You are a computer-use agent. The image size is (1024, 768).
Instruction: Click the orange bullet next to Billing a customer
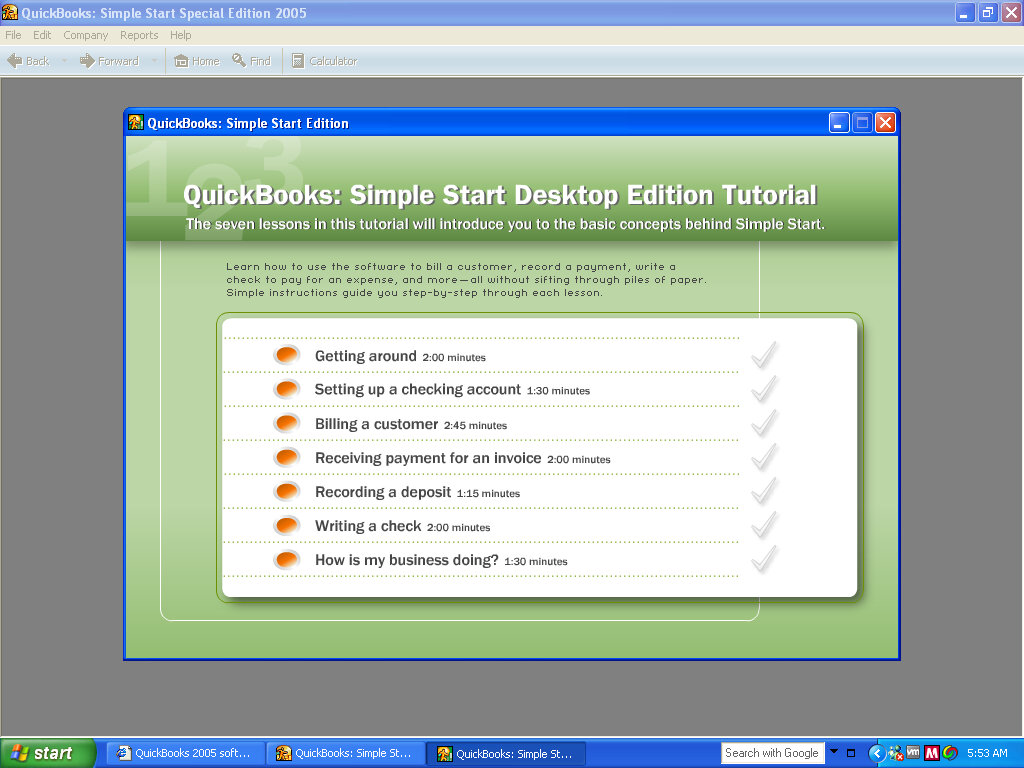[287, 423]
